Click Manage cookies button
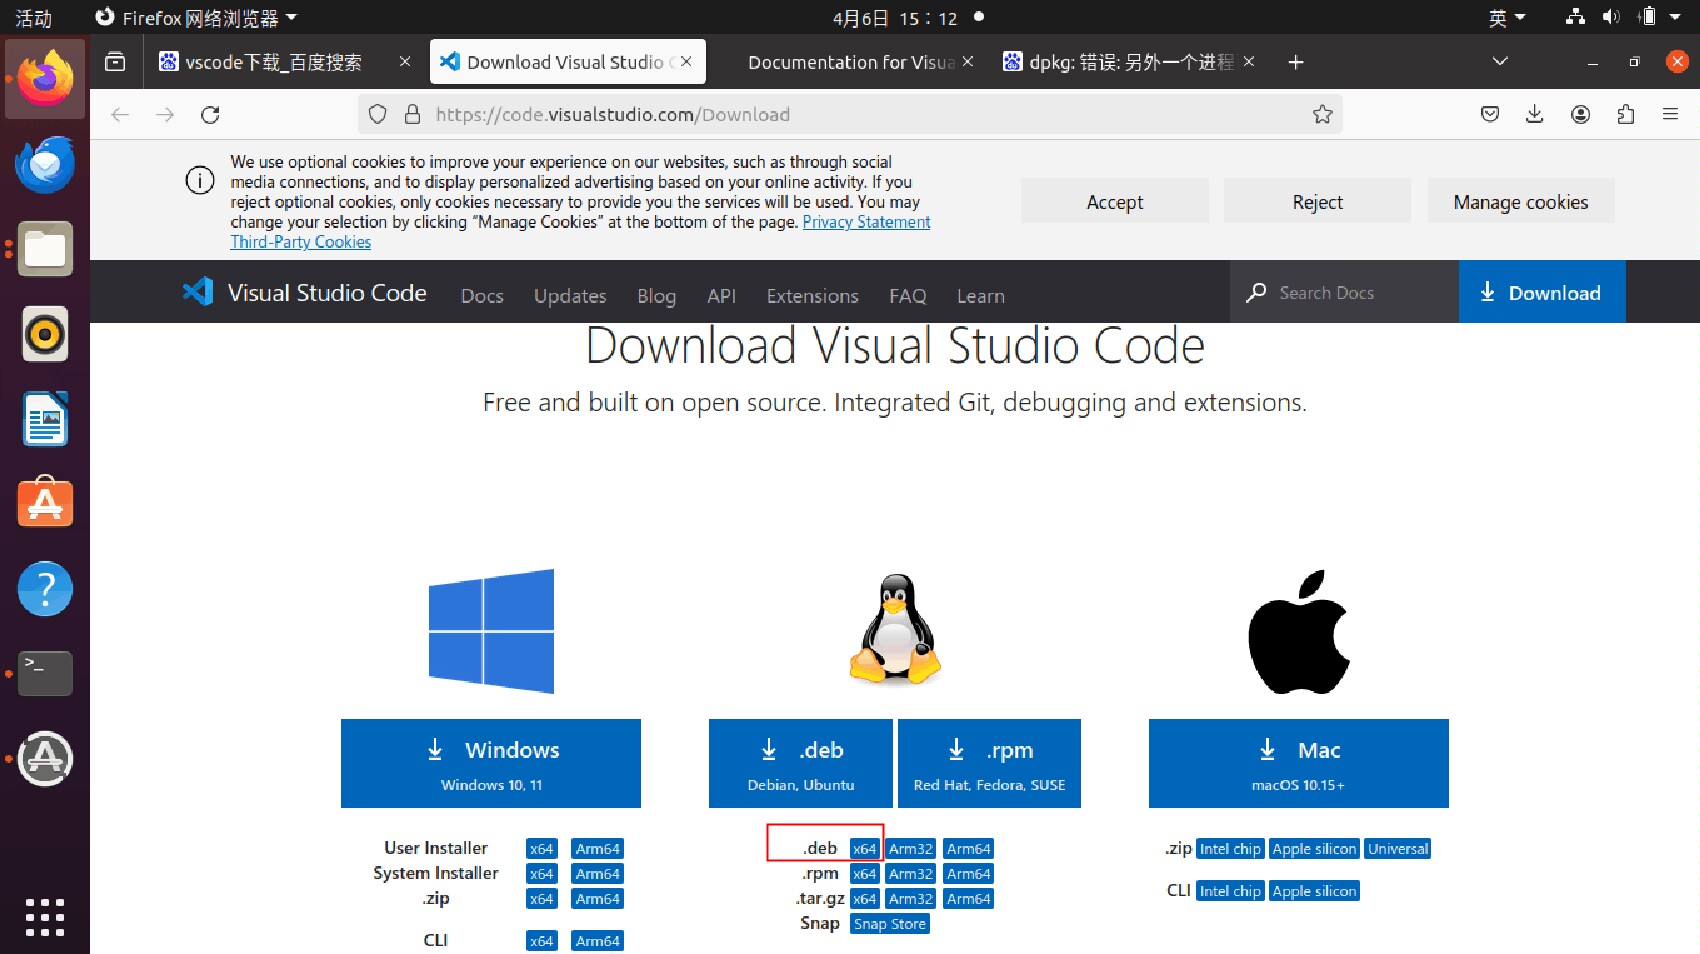 coord(1520,201)
